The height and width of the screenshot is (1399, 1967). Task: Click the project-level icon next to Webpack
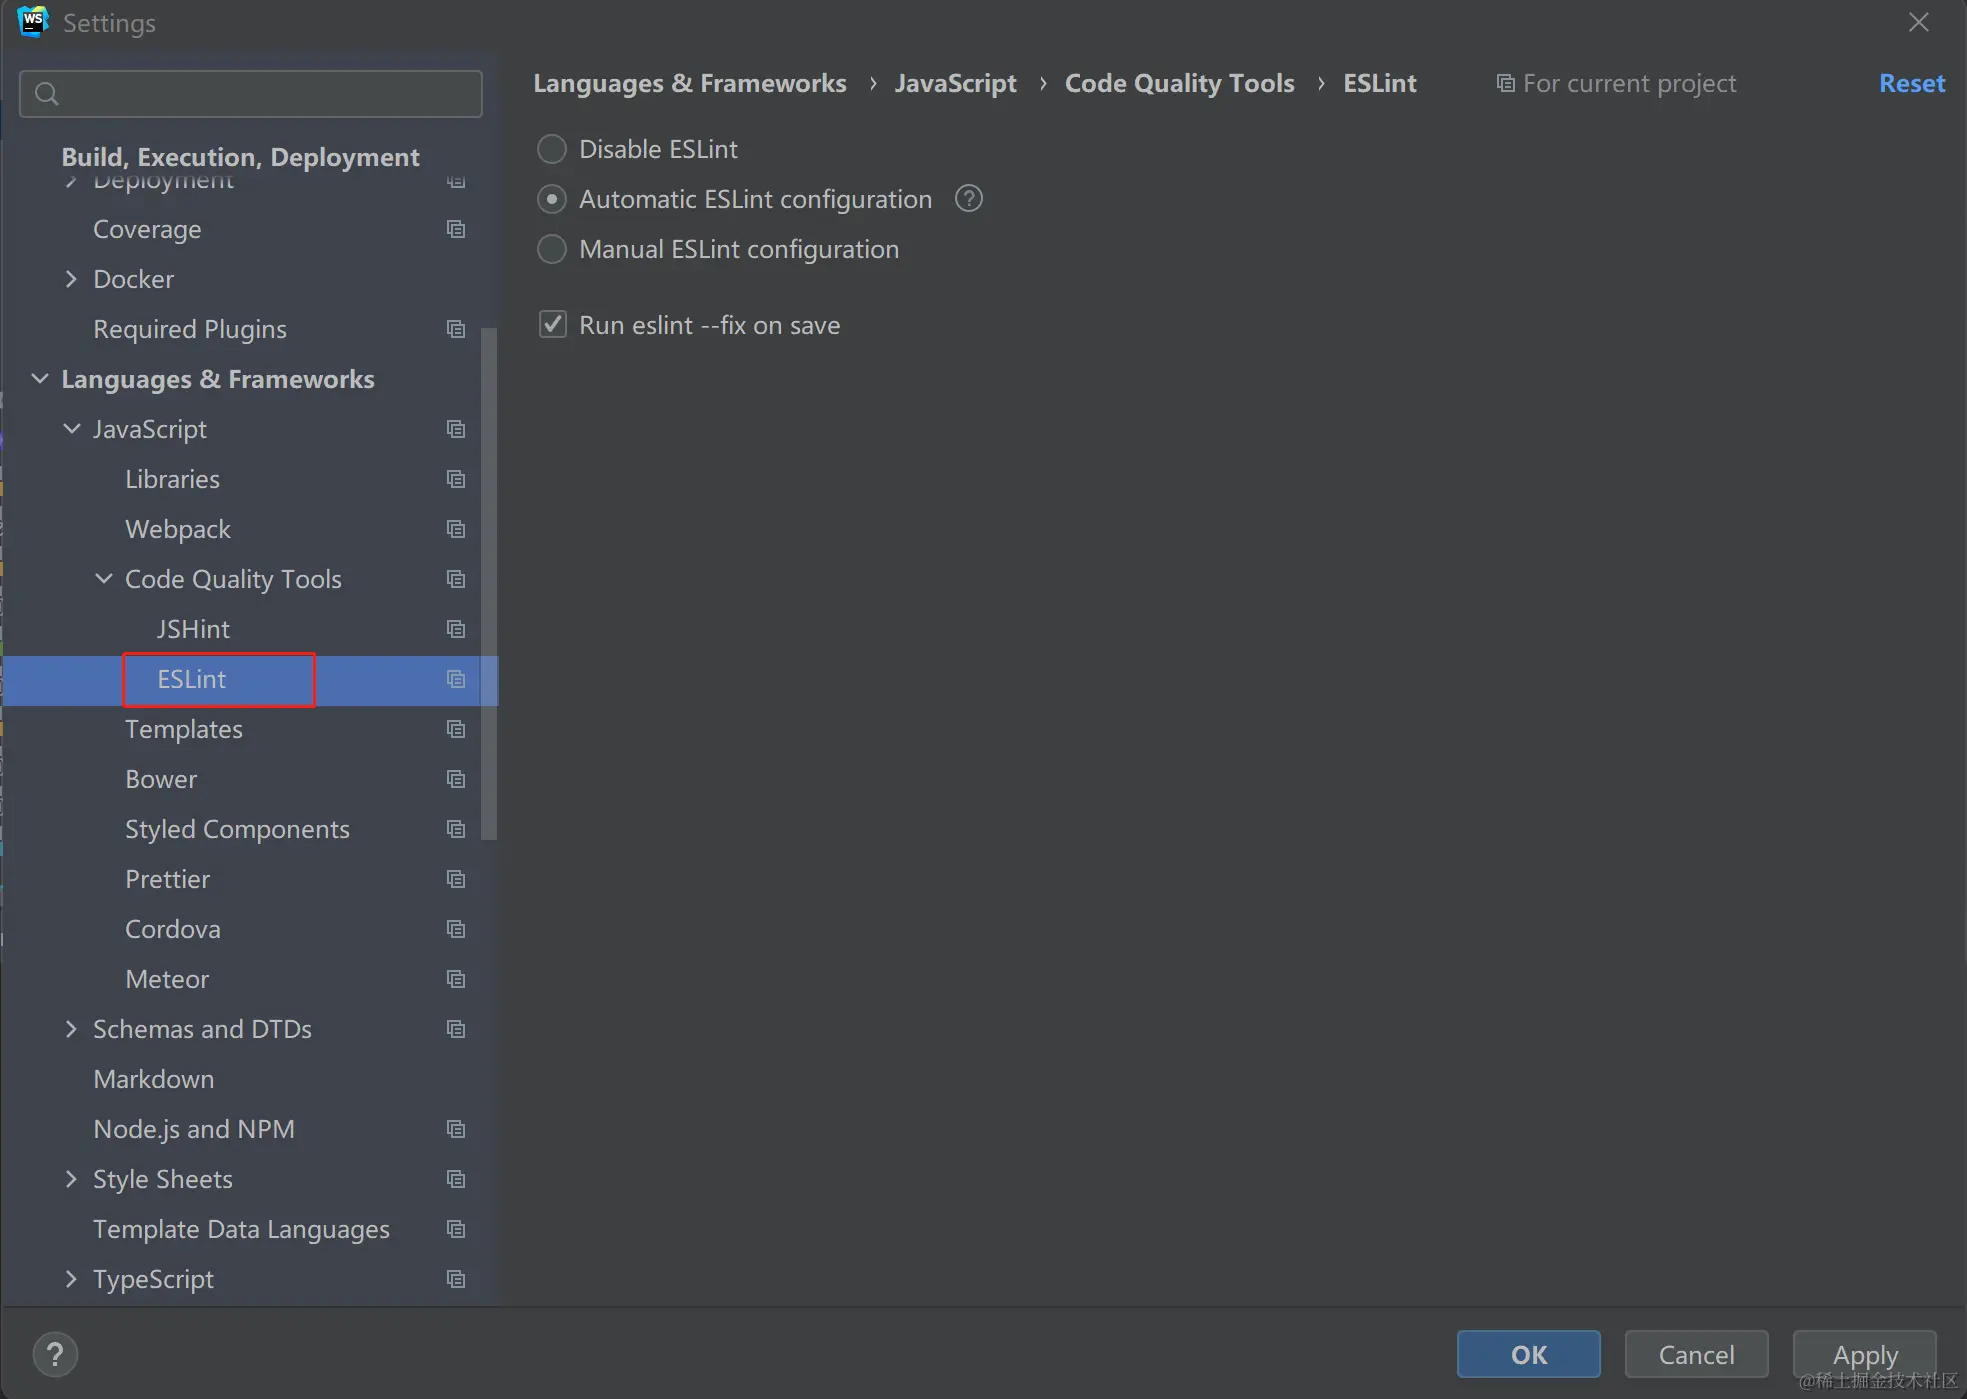(x=456, y=529)
